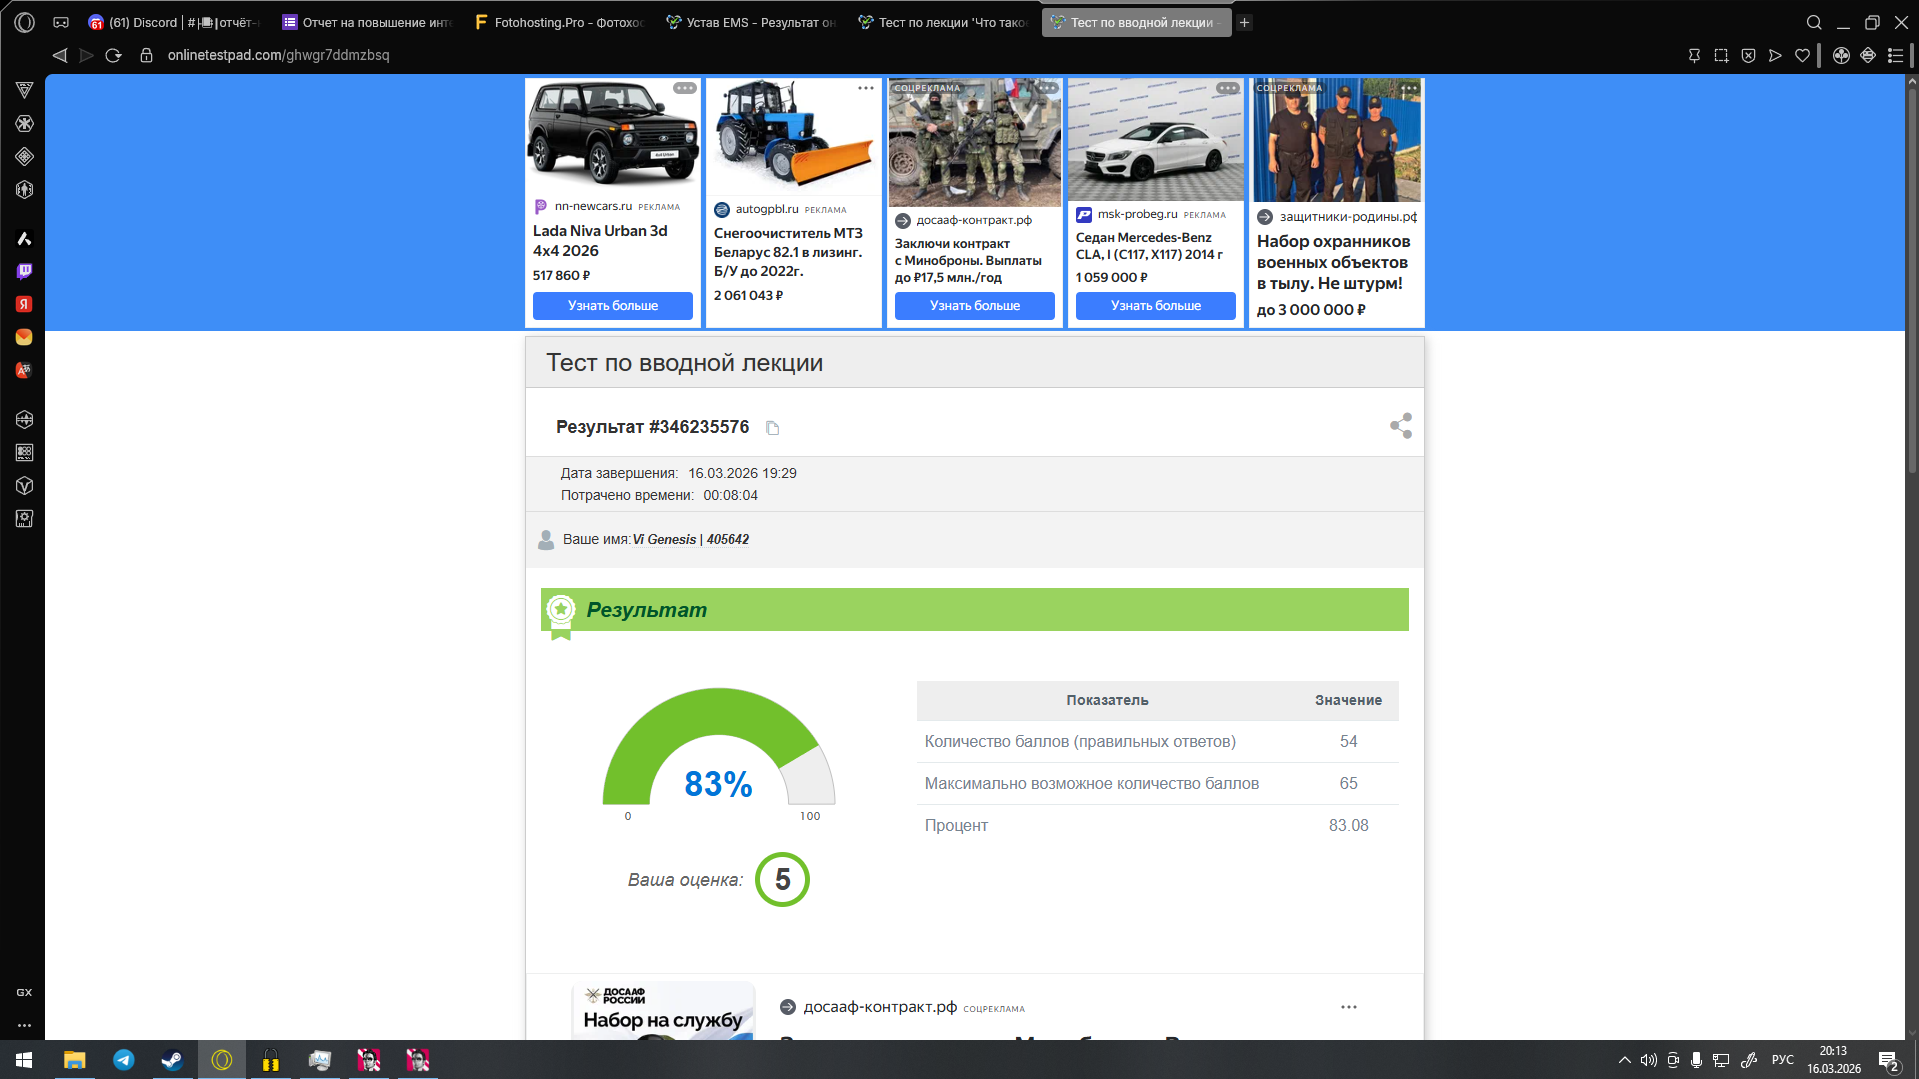This screenshot has height=1079, width=1919.
Task: Reload the current page
Action: [x=114, y=55]
